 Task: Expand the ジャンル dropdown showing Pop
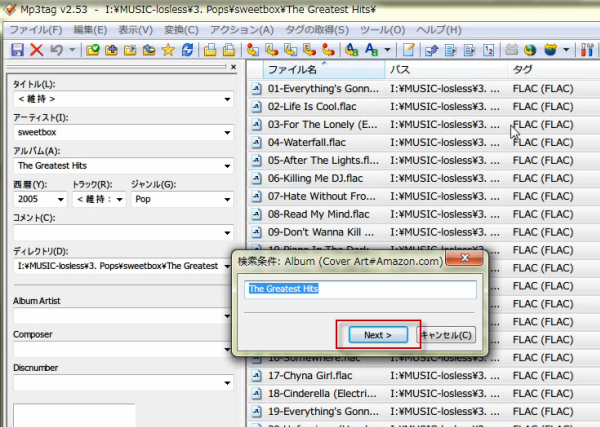pos(228,199)
